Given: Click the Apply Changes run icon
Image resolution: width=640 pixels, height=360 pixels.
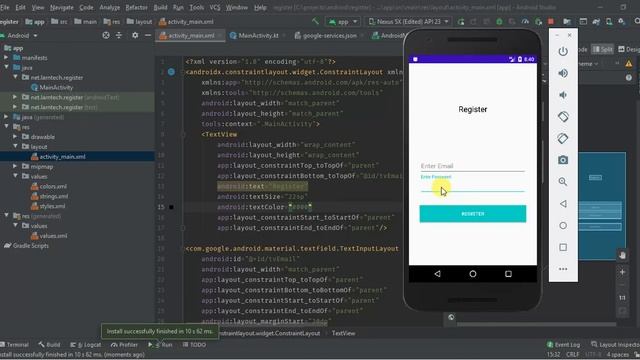Looking at the screenshot, I should (461, 21).
